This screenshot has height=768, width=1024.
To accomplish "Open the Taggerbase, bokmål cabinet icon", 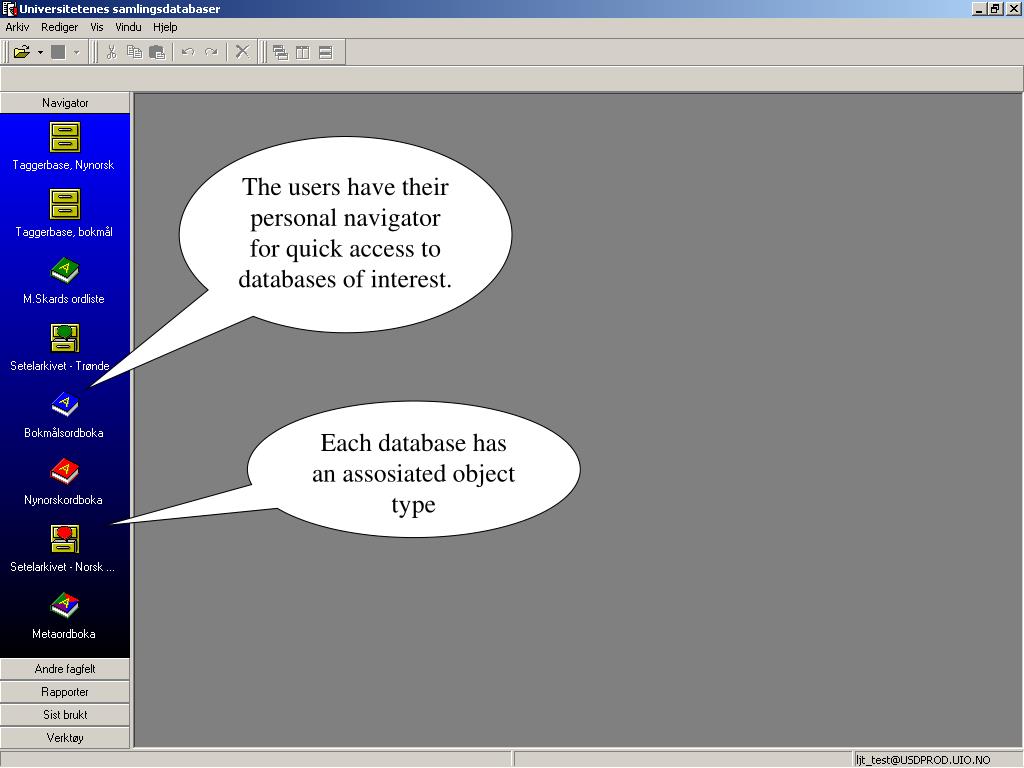I will tap(65, 204).
